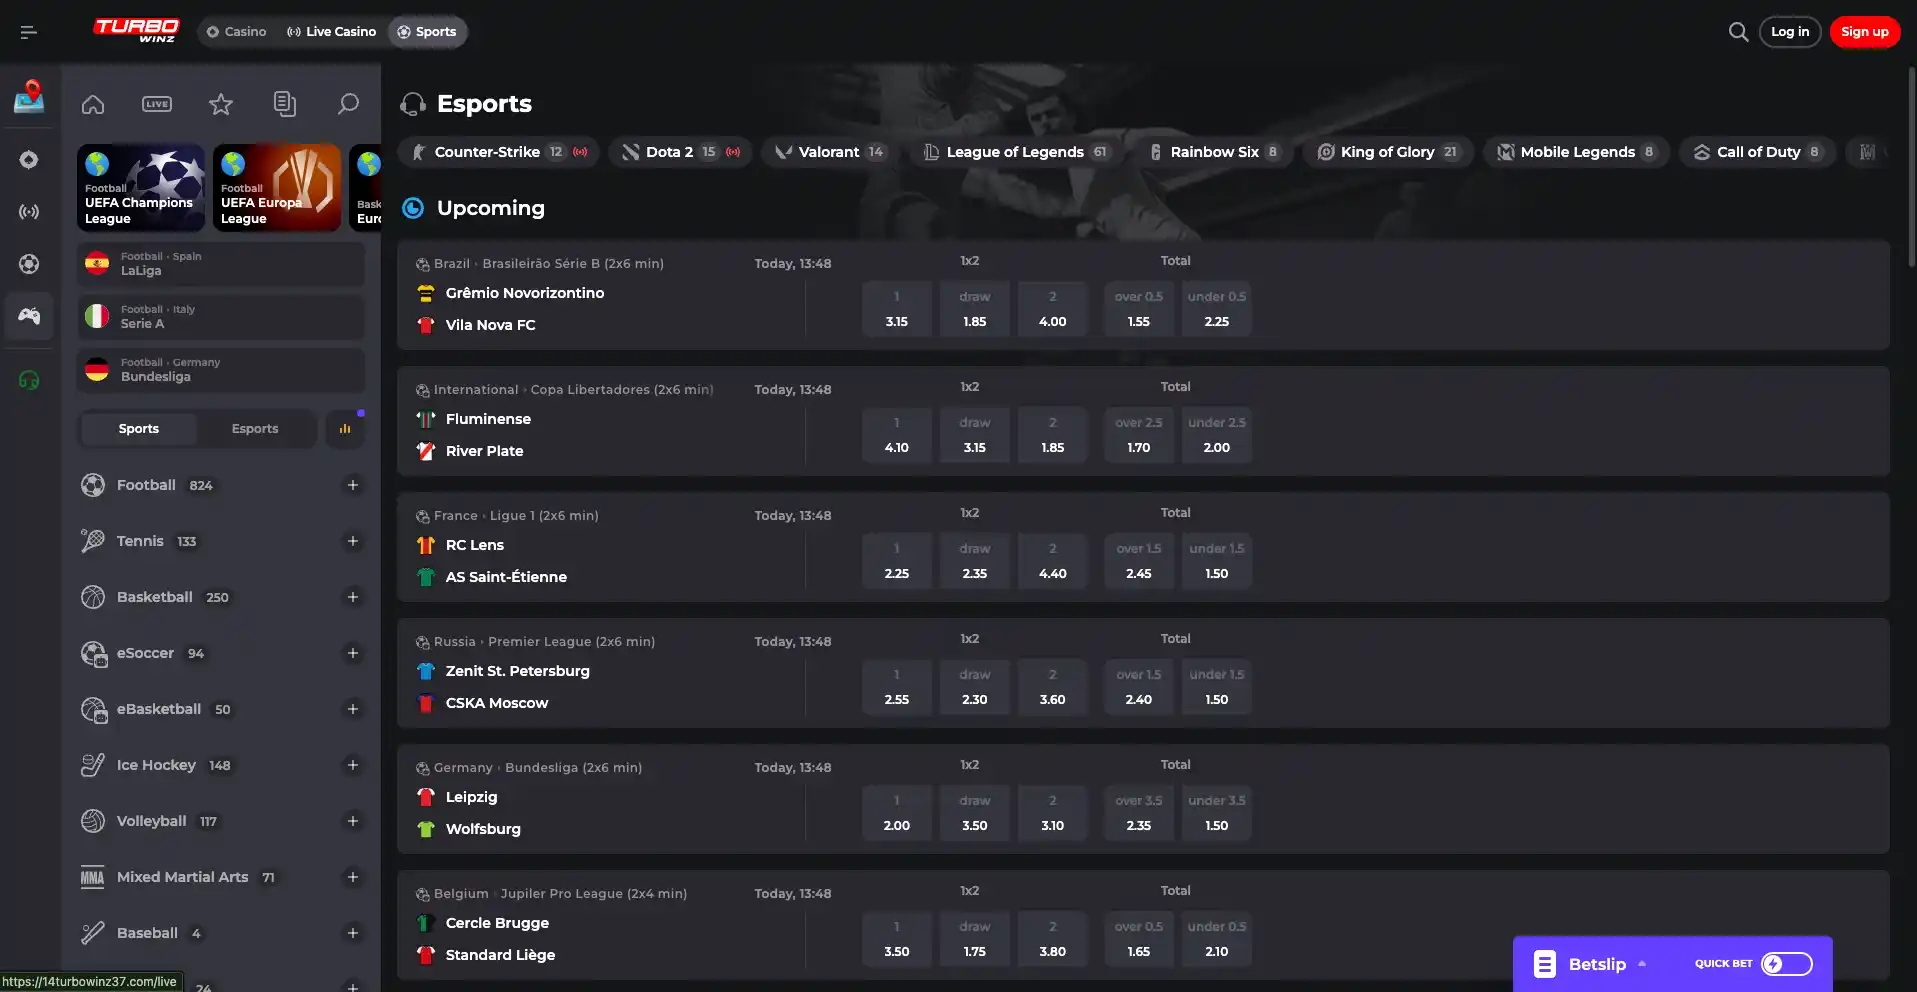
Task: Expand the Football category
Action: click(x=352, y=485)
